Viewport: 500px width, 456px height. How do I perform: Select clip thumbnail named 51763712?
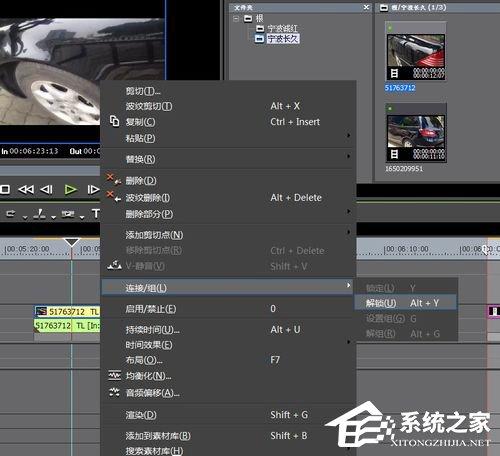[x=415, y=51]
